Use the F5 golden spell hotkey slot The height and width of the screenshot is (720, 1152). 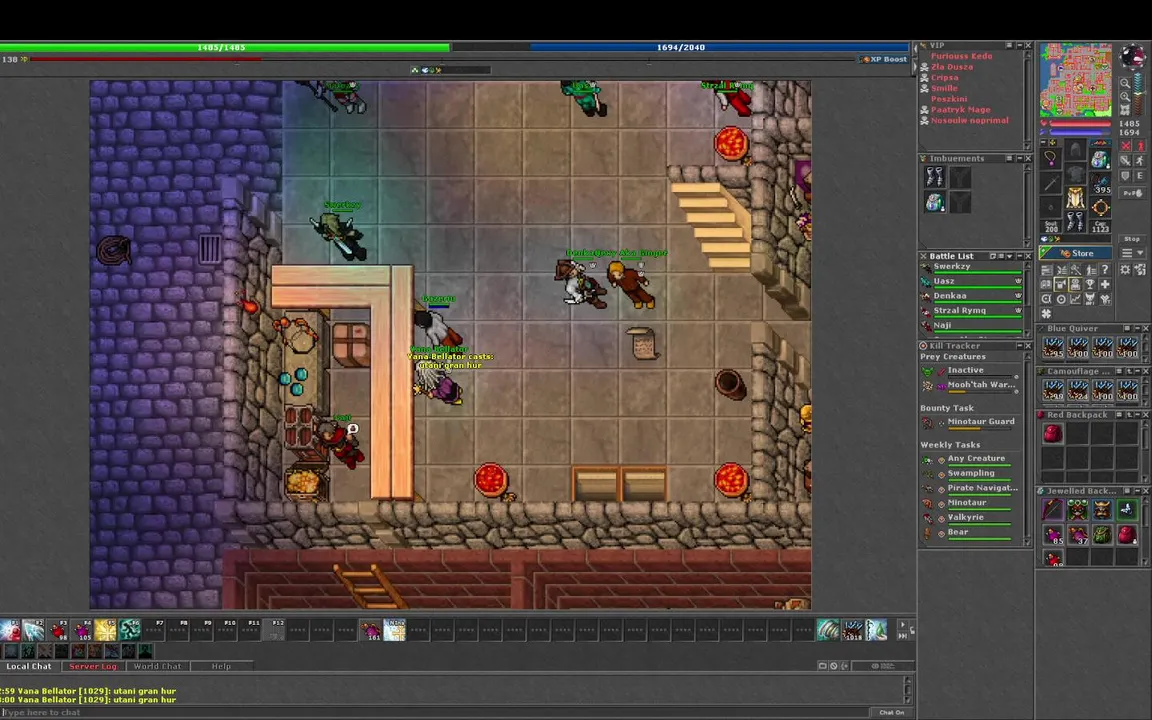pyautogui.click(x=105, y=630)
